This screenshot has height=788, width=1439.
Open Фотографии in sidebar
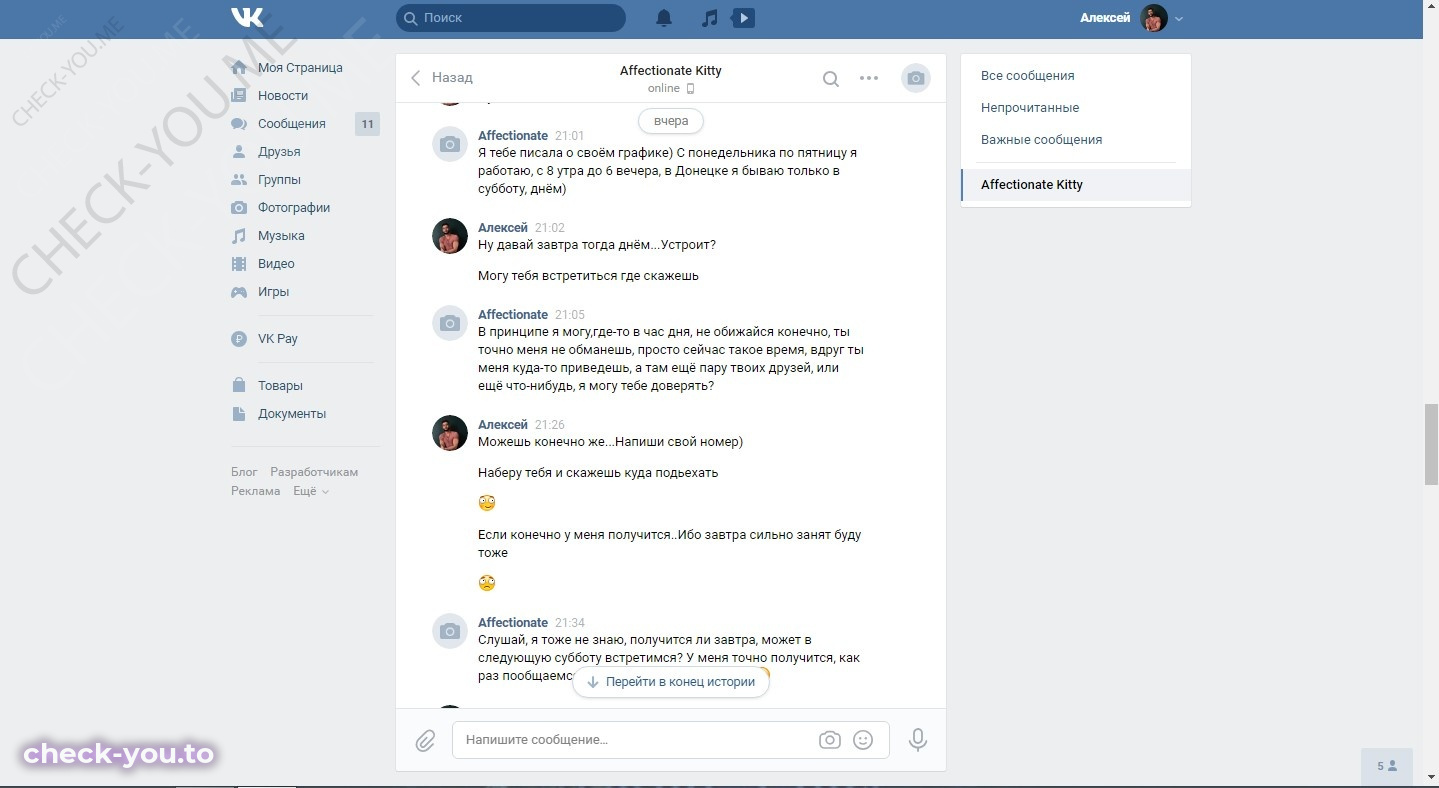tap(294, 208)
